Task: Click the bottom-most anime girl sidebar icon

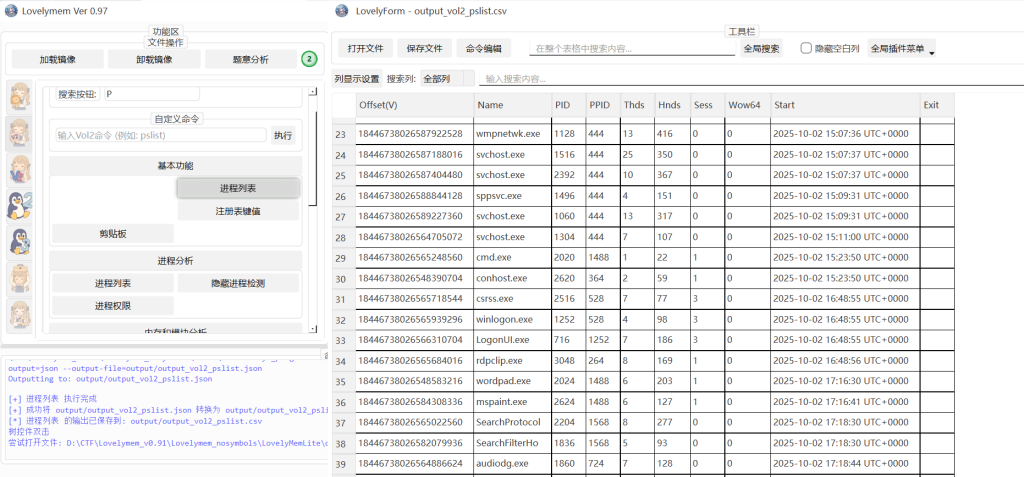Action: point(20,314)
